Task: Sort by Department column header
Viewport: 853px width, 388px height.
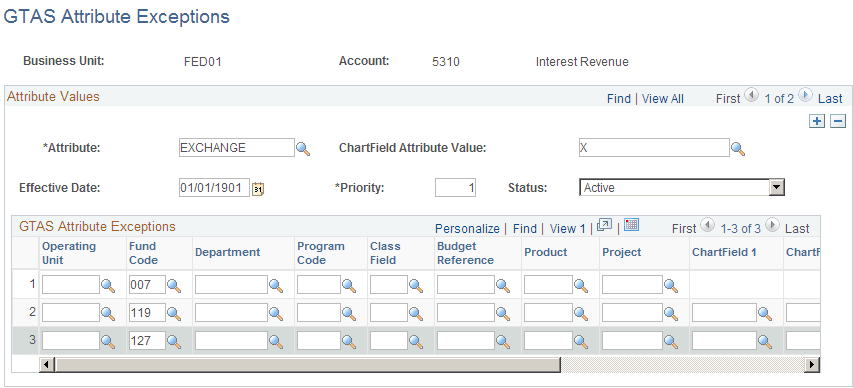Action: (x=227, y=252)
